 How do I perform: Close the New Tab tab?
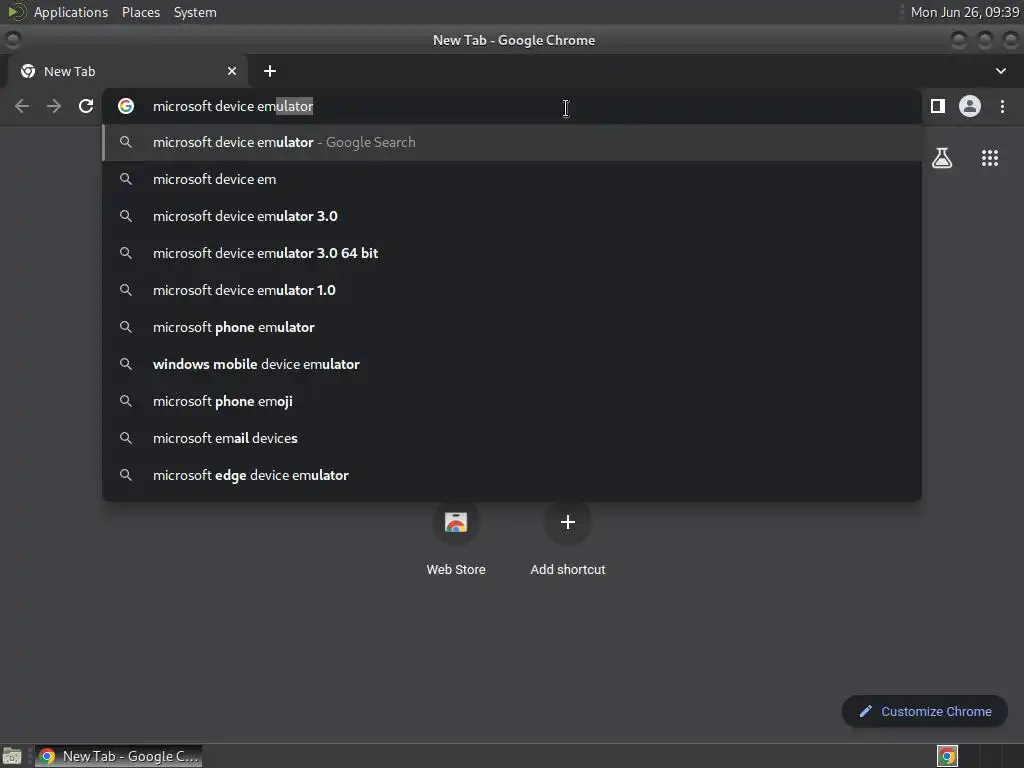click(232, 71)
